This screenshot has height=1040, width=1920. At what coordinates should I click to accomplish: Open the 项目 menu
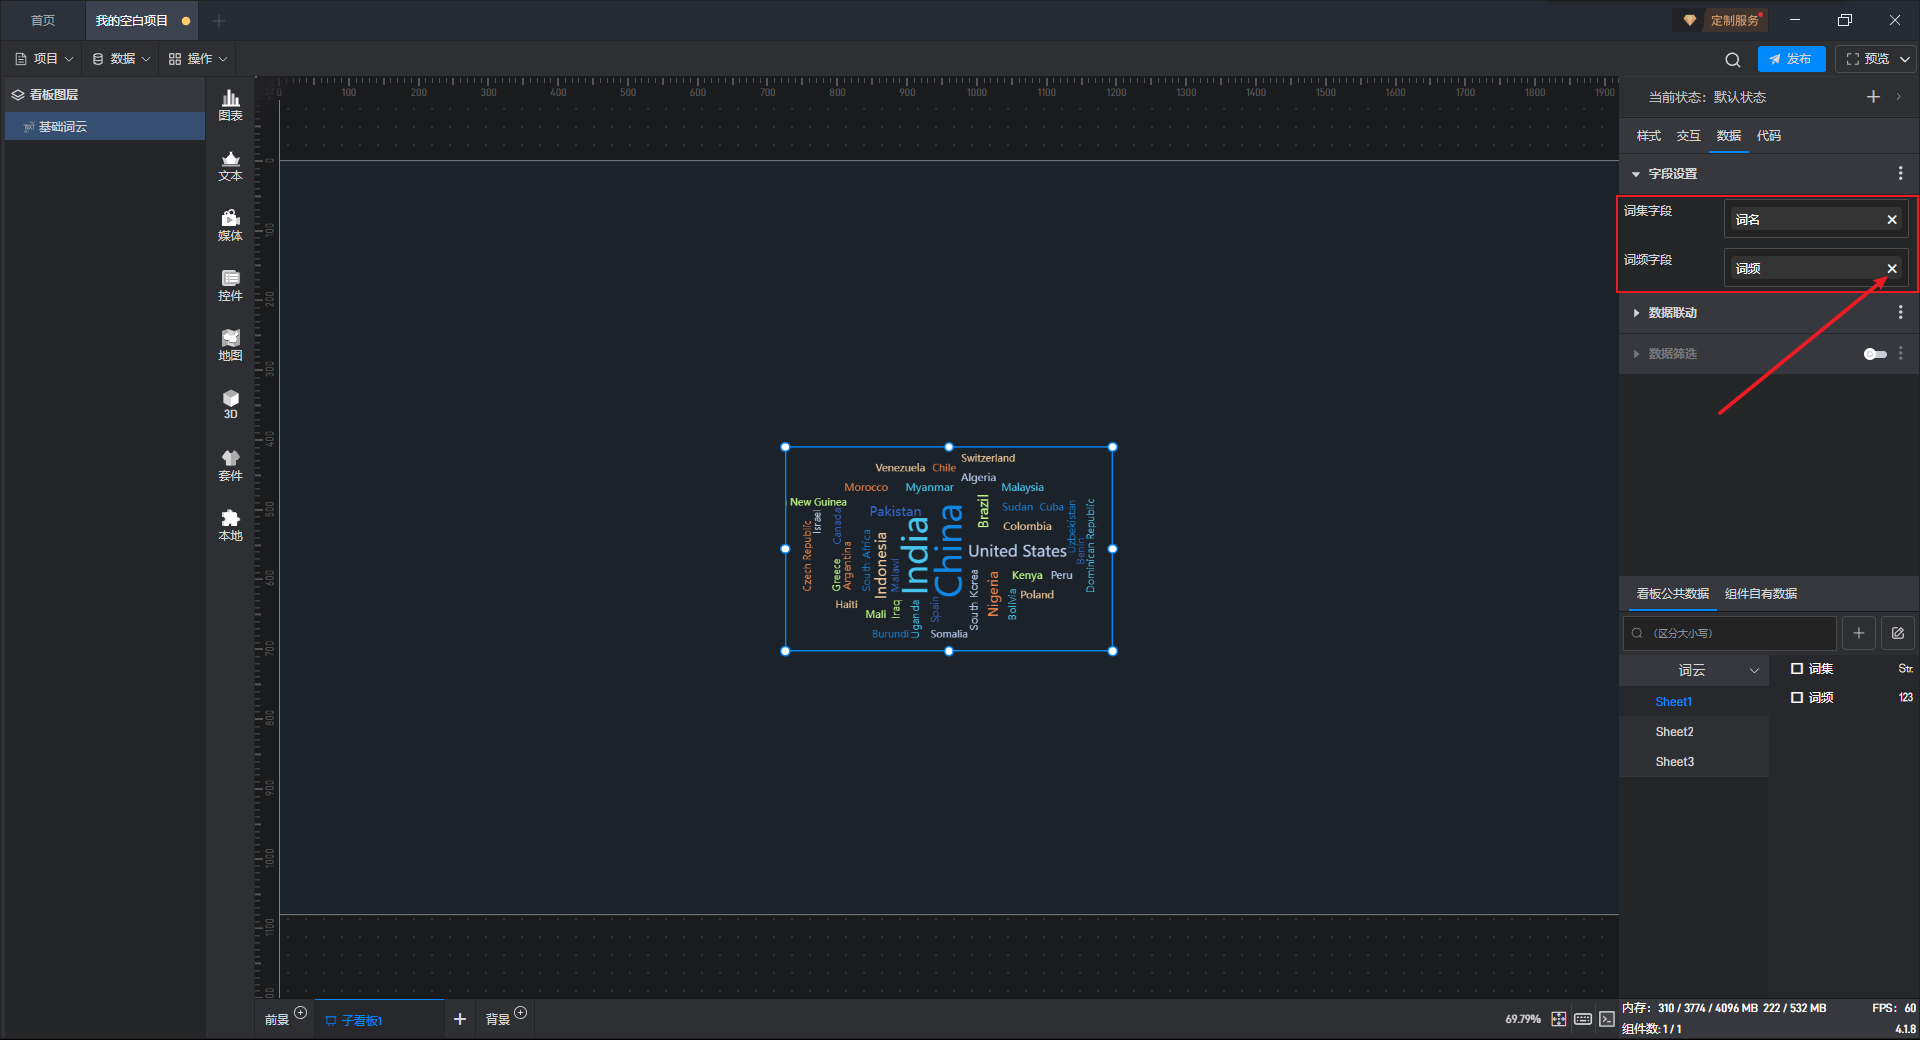point(45,59)
